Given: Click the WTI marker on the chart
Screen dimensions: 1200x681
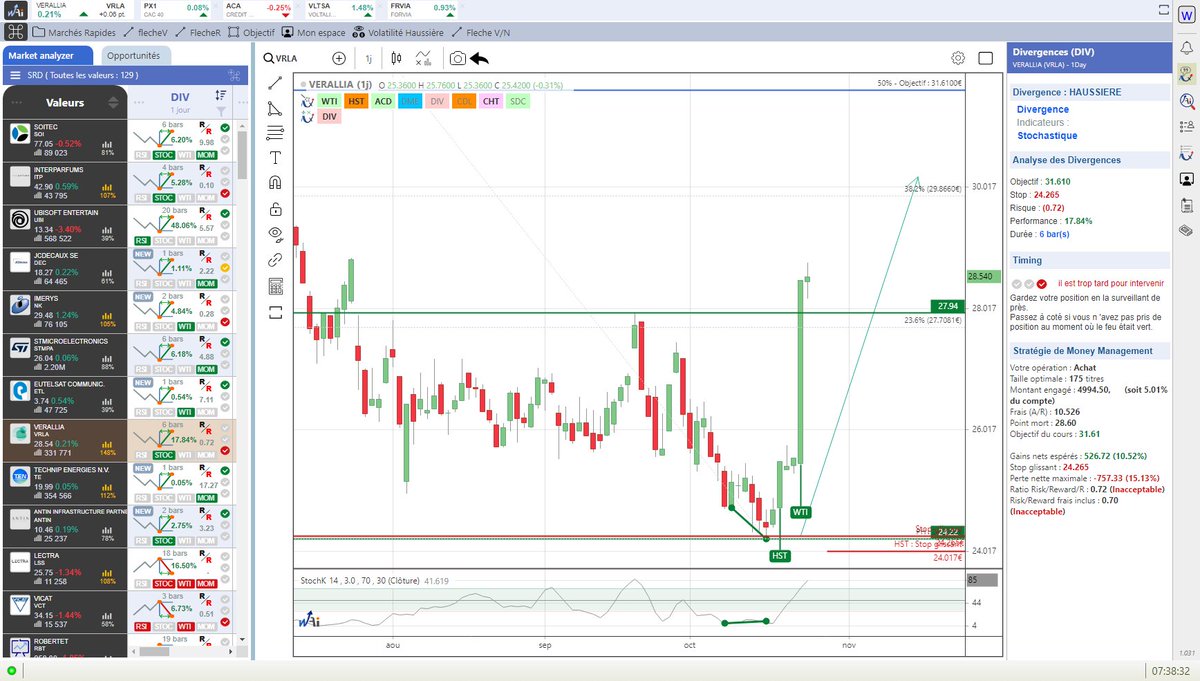Looking at the screenshot, I should pos(800,512).
